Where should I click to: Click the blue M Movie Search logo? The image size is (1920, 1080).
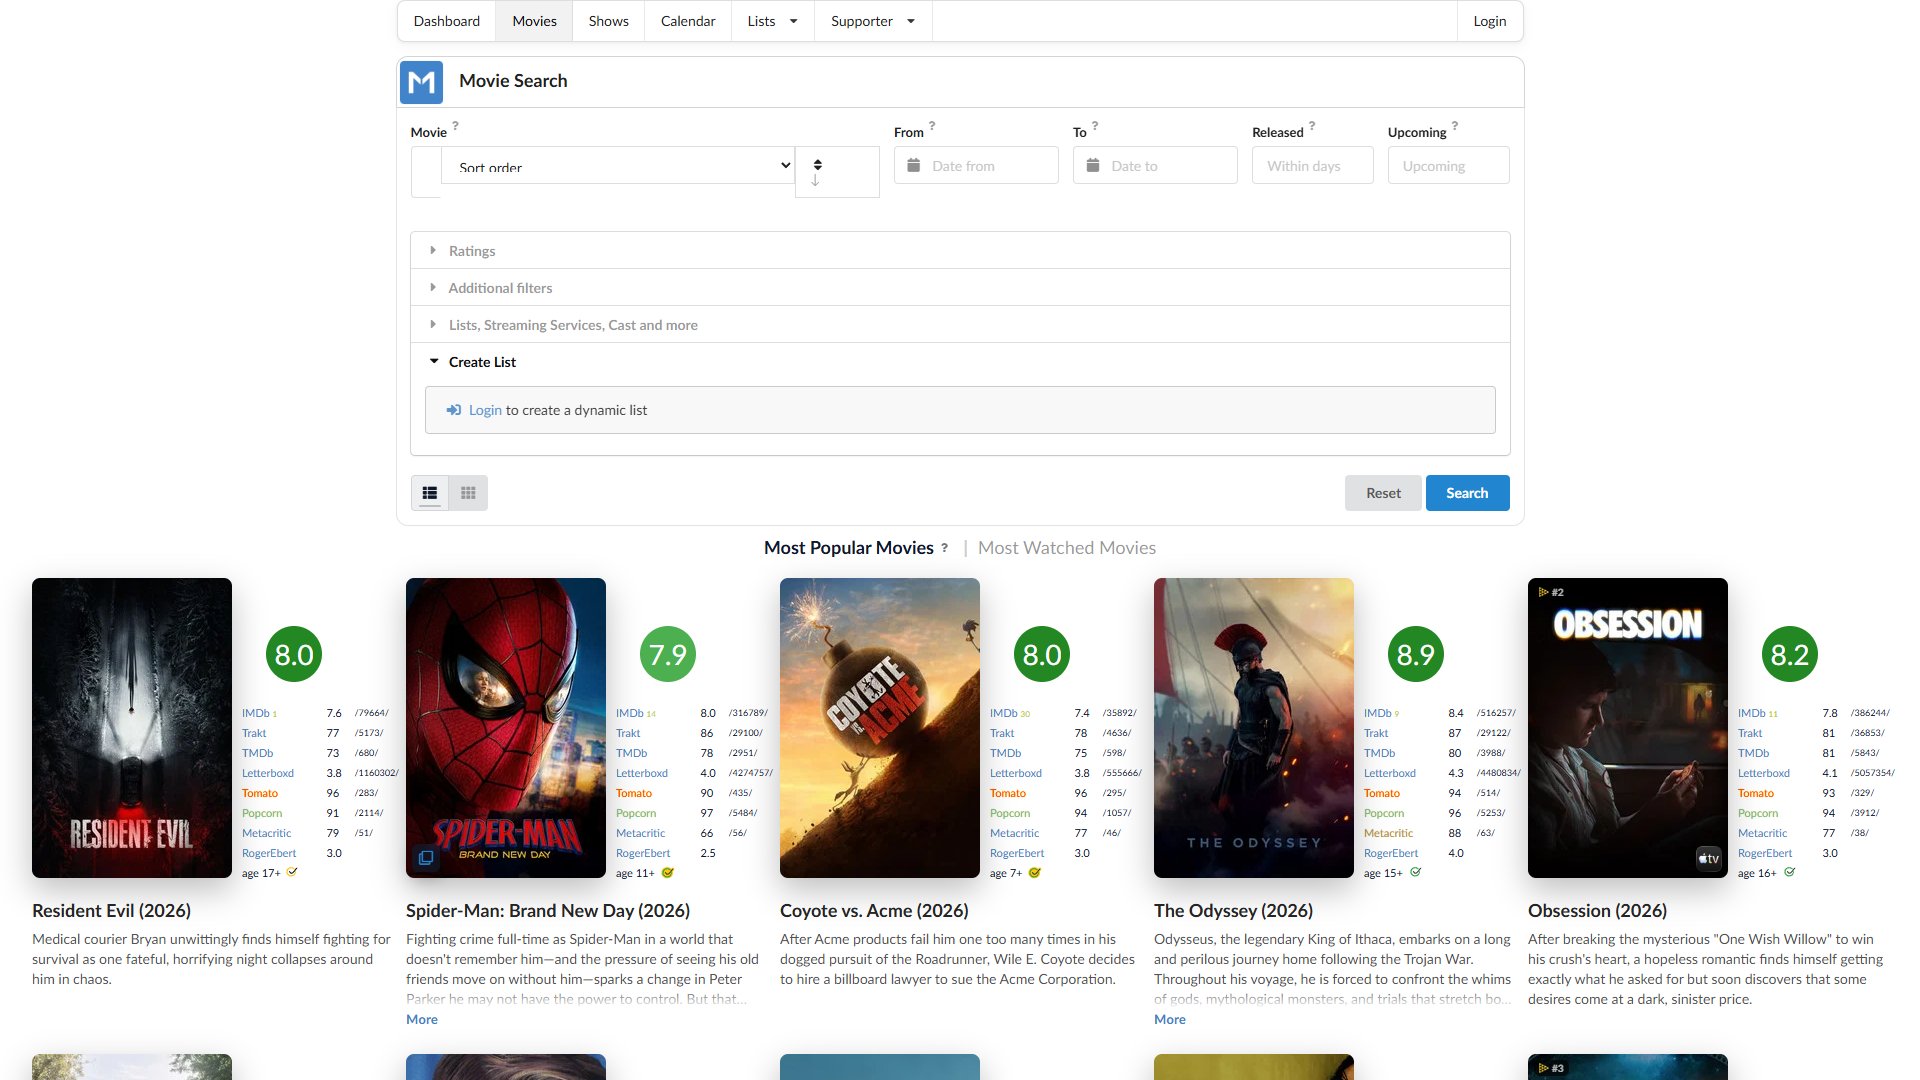coord(421,82)
